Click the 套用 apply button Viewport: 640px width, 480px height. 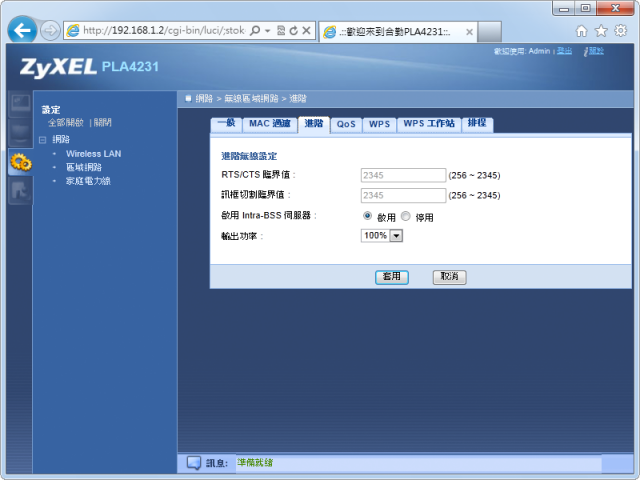(x=392, y=277)
